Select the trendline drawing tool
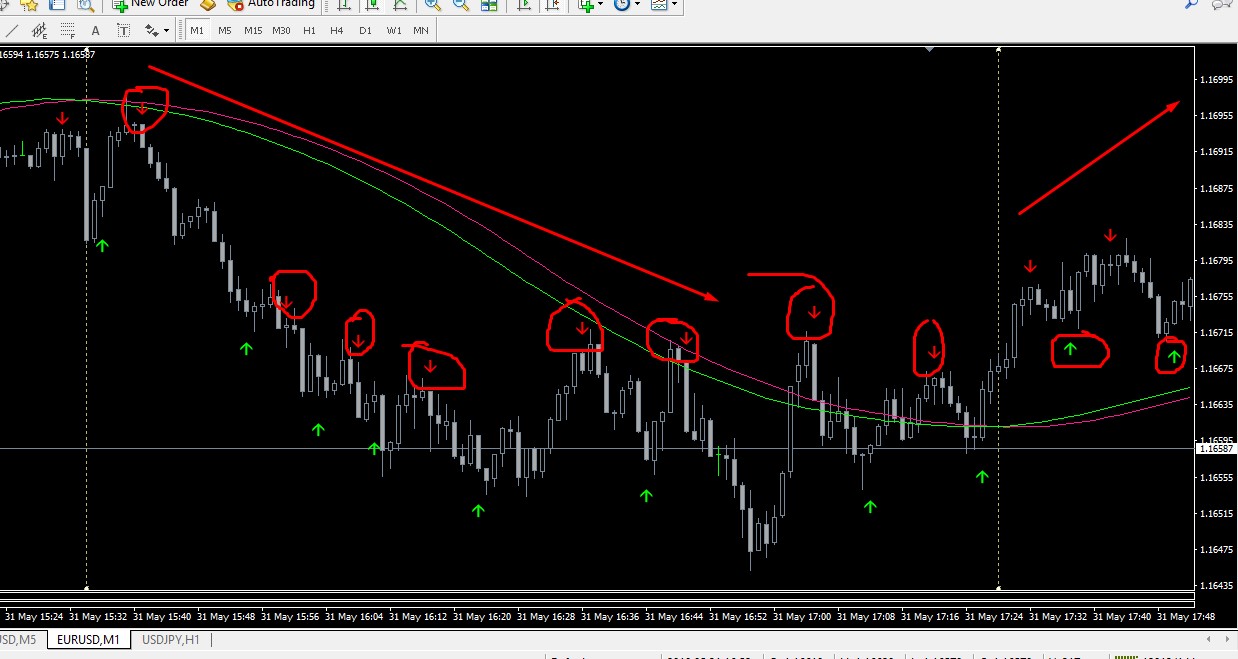The height and width of the screenshot is (659, 1238). coord(12,31)
